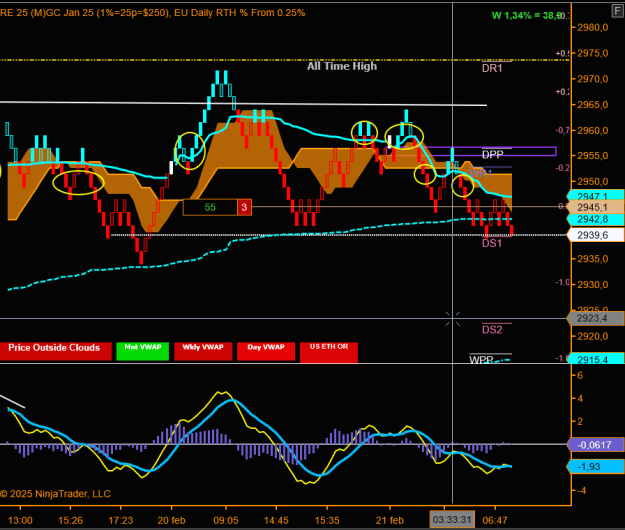Image resolution: width=625 pixels, height=530 pixels.
Task: Click the 2915,4 cyan price marker
Action: point(595,359)
